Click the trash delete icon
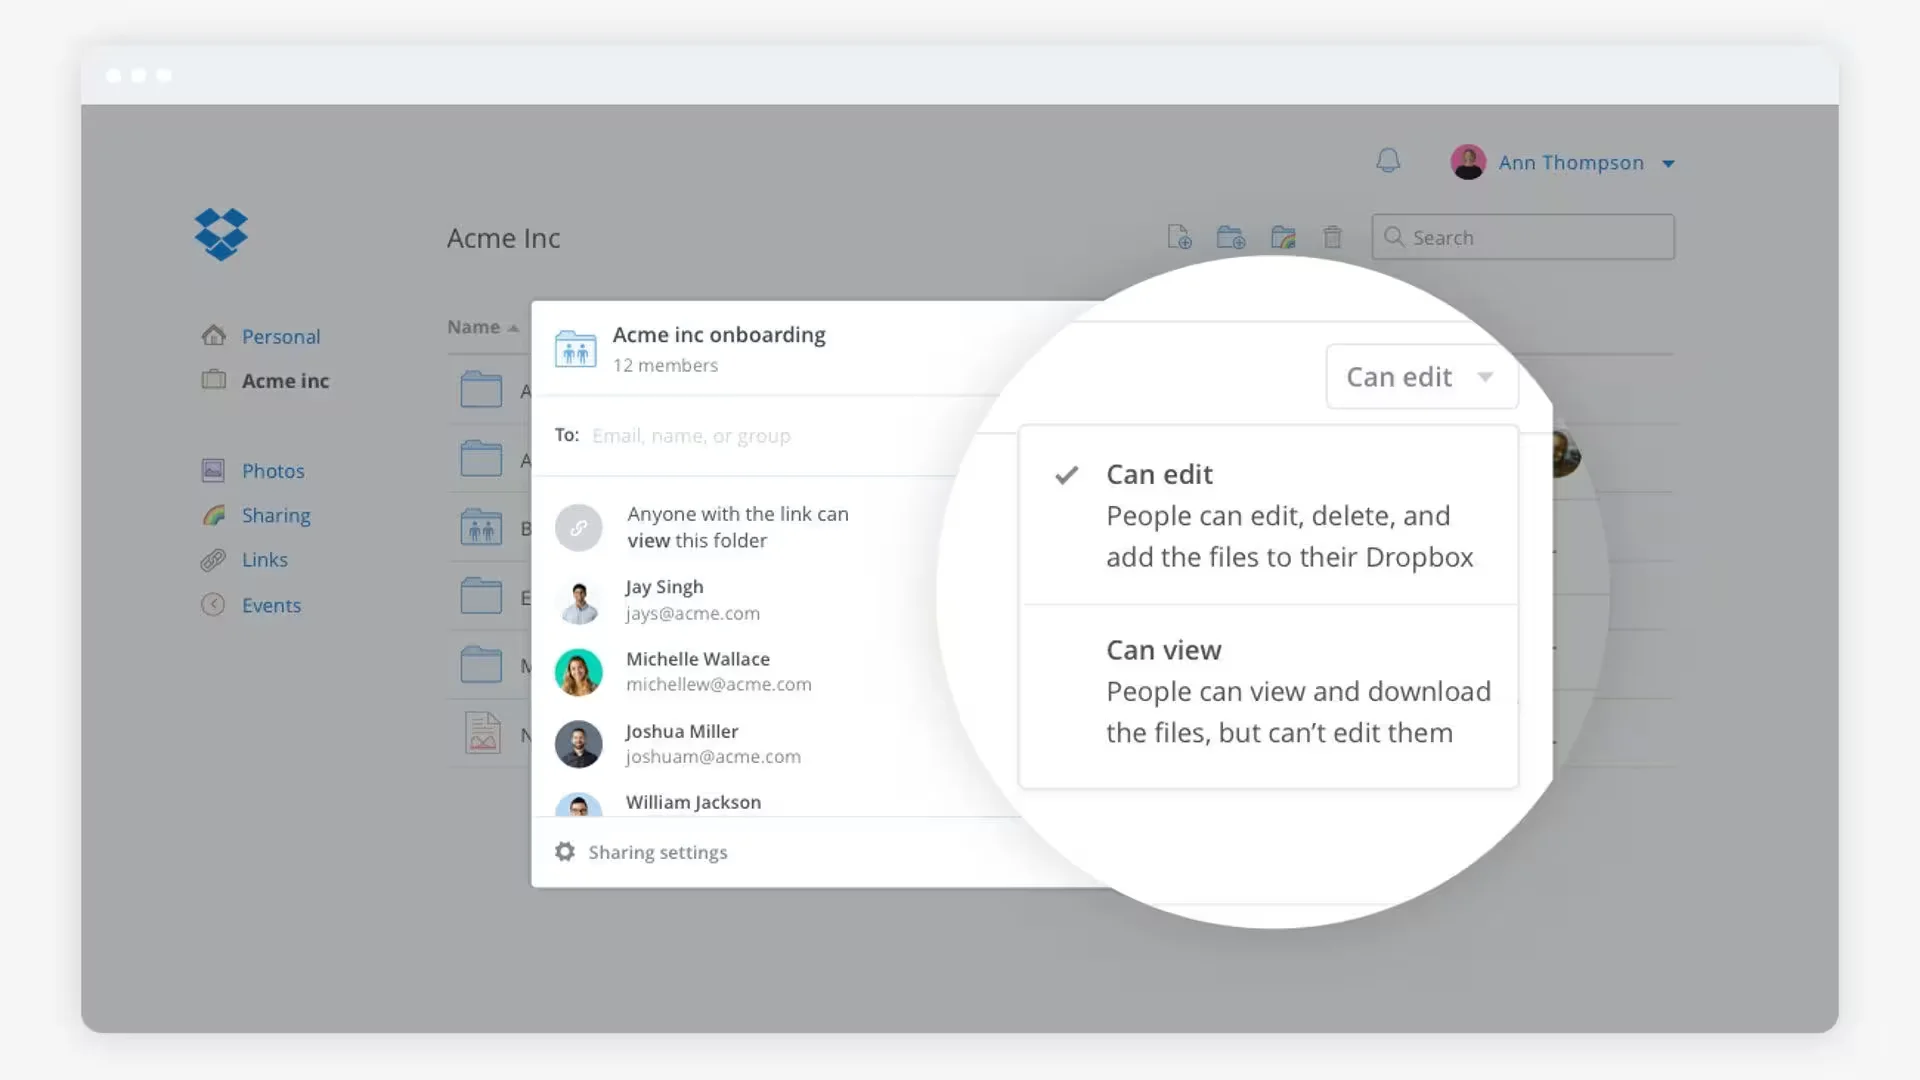Image resolution: width=1920 pixels, height=1080 pixels. (x=1332, y=238)
